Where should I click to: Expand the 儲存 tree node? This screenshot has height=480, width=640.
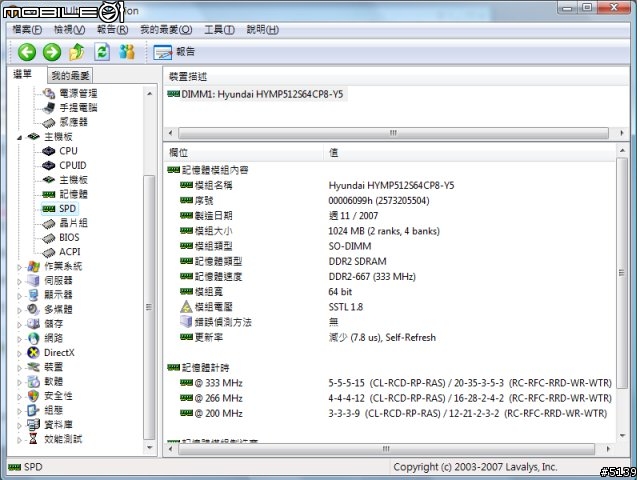pos(19,325)
